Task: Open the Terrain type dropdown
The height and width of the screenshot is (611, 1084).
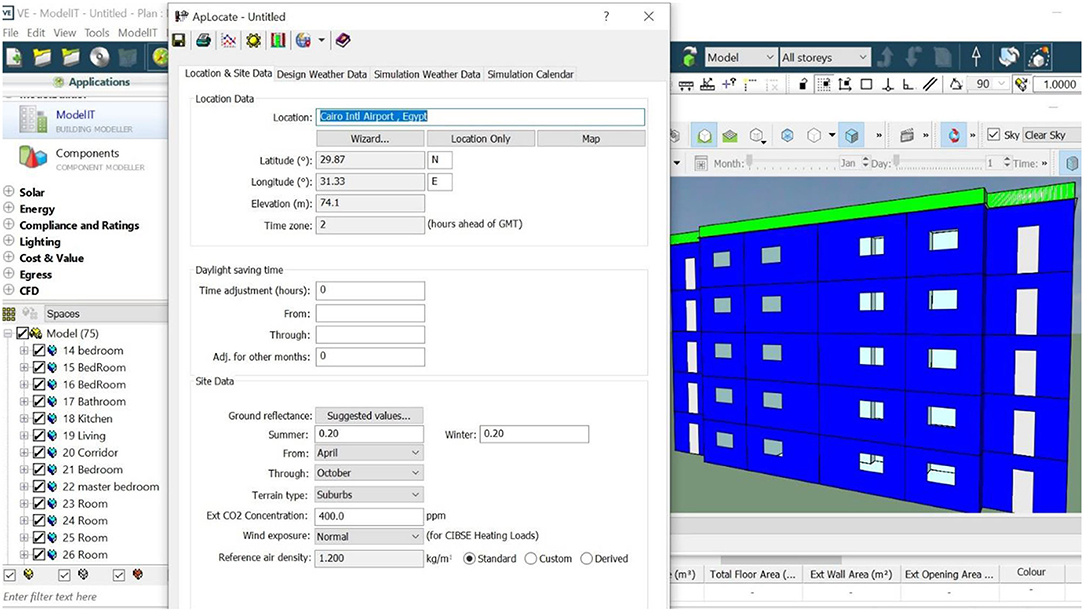Action: (369, 495)
